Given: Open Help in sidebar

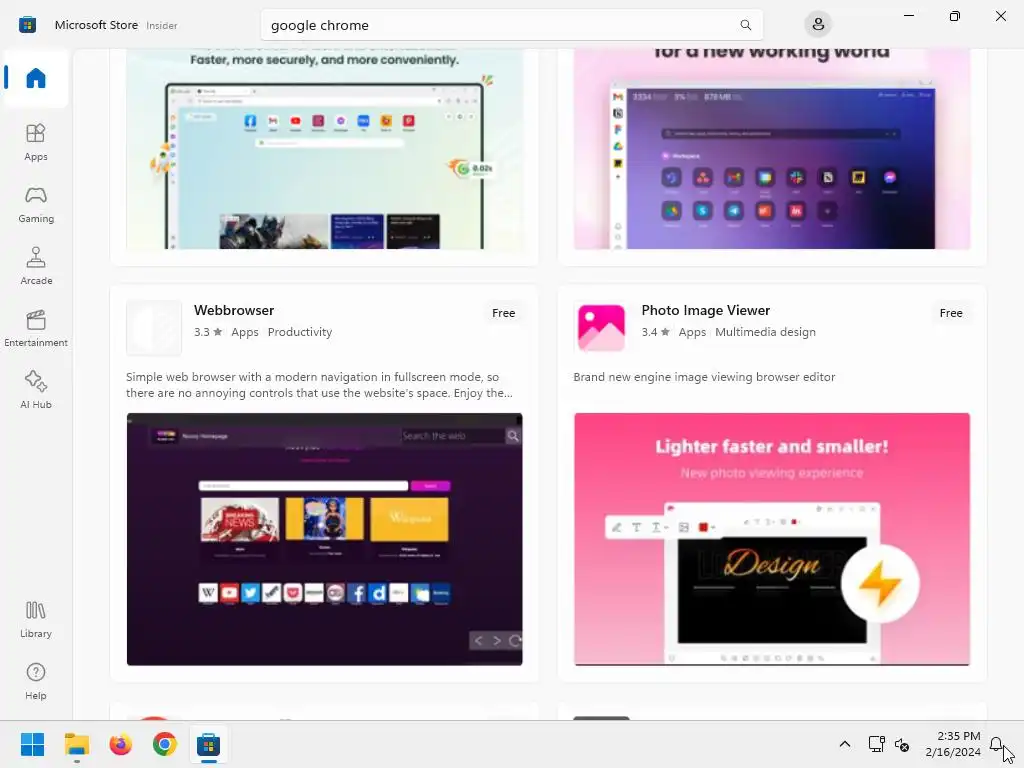Looking at the screenshot, I should click(36, 681).
